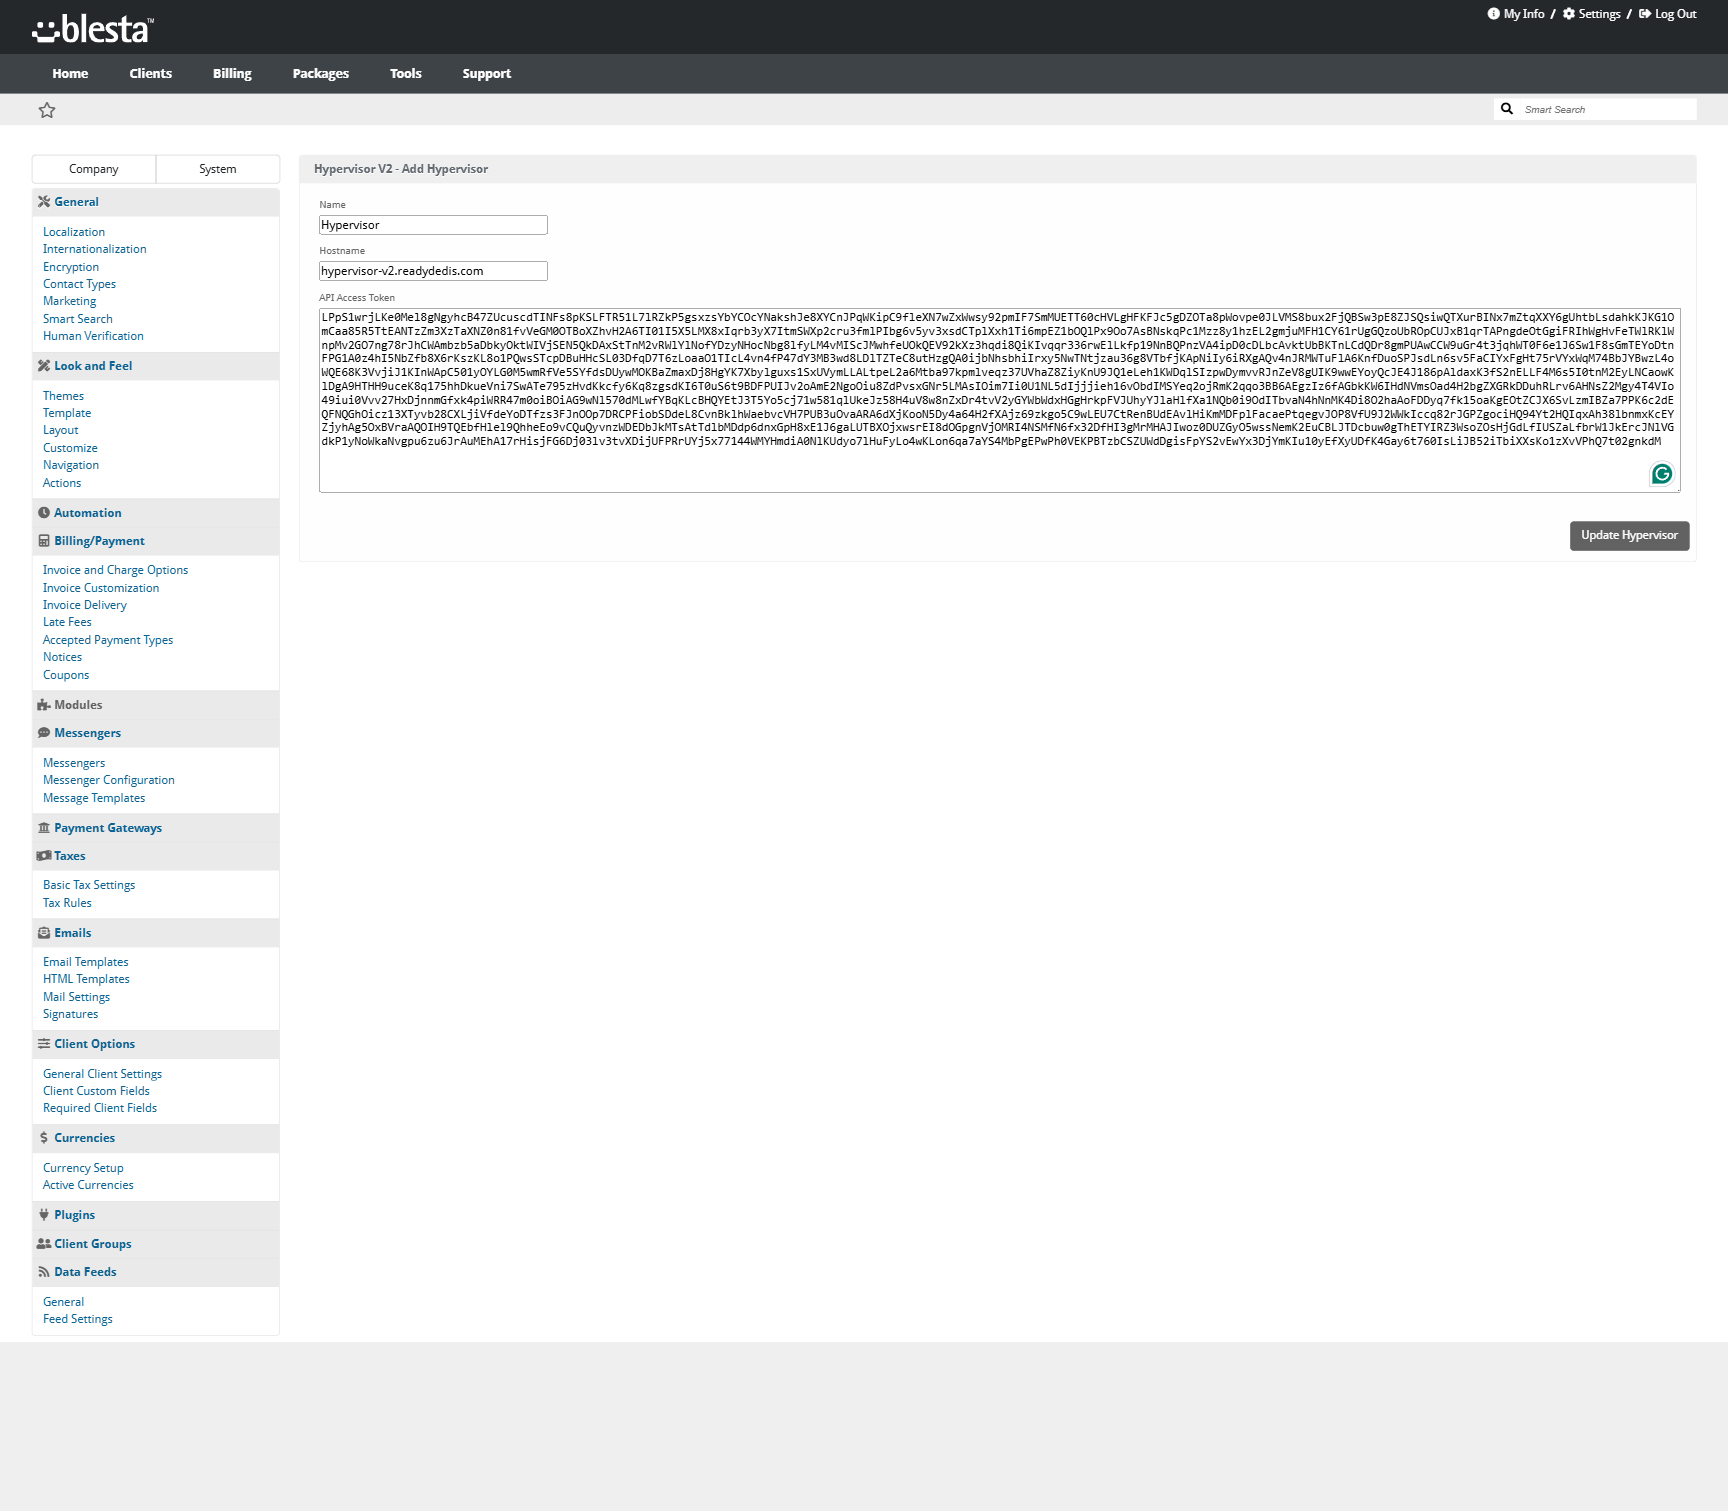
Task: Expand the Payment Gateways section
Action: 108,828
